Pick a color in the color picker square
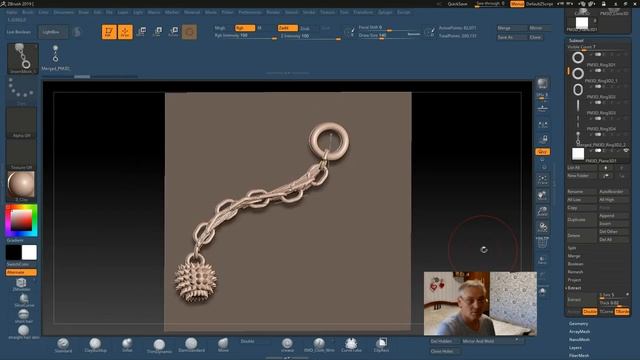 coord(21,220)
